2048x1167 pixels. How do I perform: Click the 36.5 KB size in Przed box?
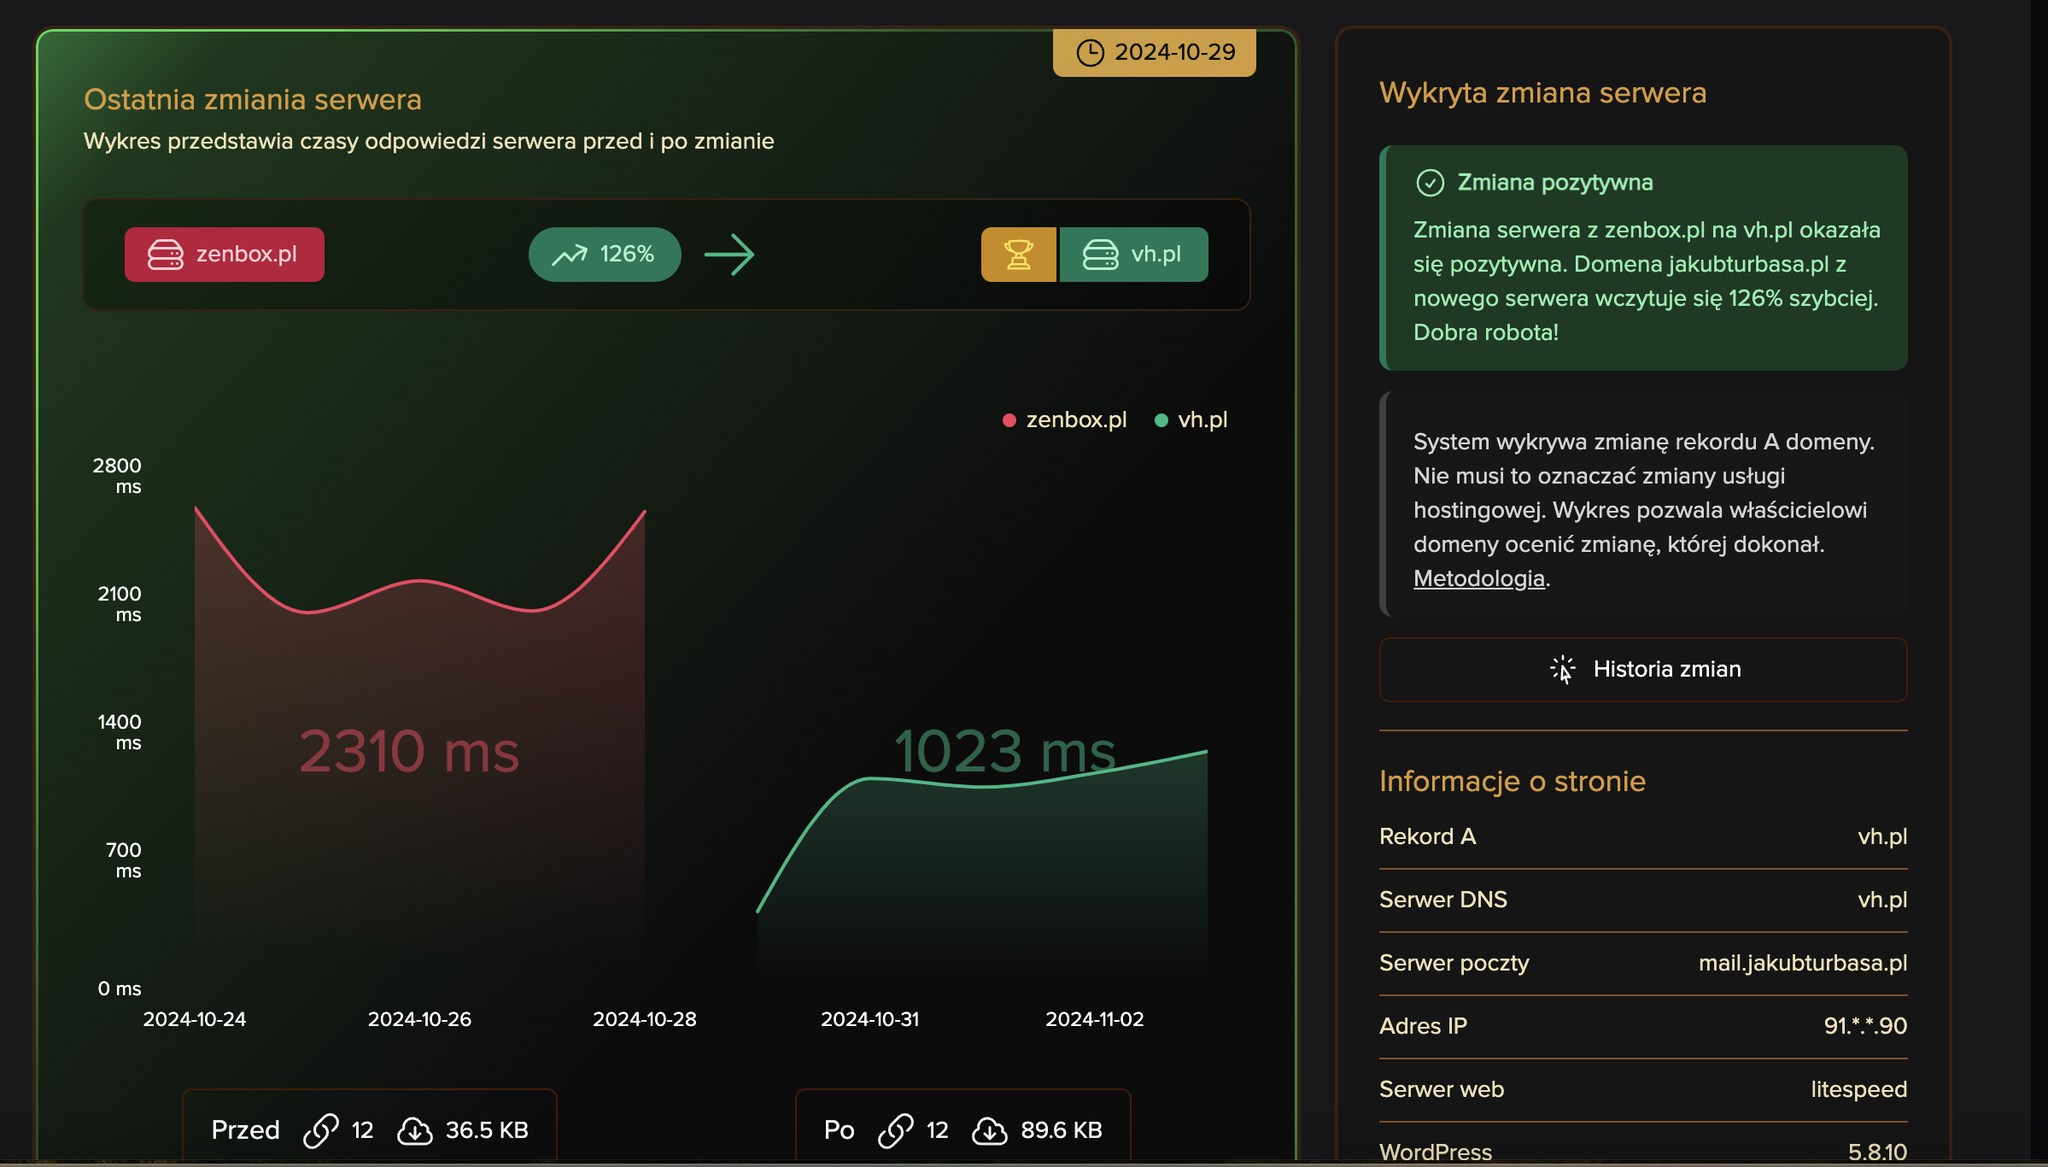point(487,1131)
